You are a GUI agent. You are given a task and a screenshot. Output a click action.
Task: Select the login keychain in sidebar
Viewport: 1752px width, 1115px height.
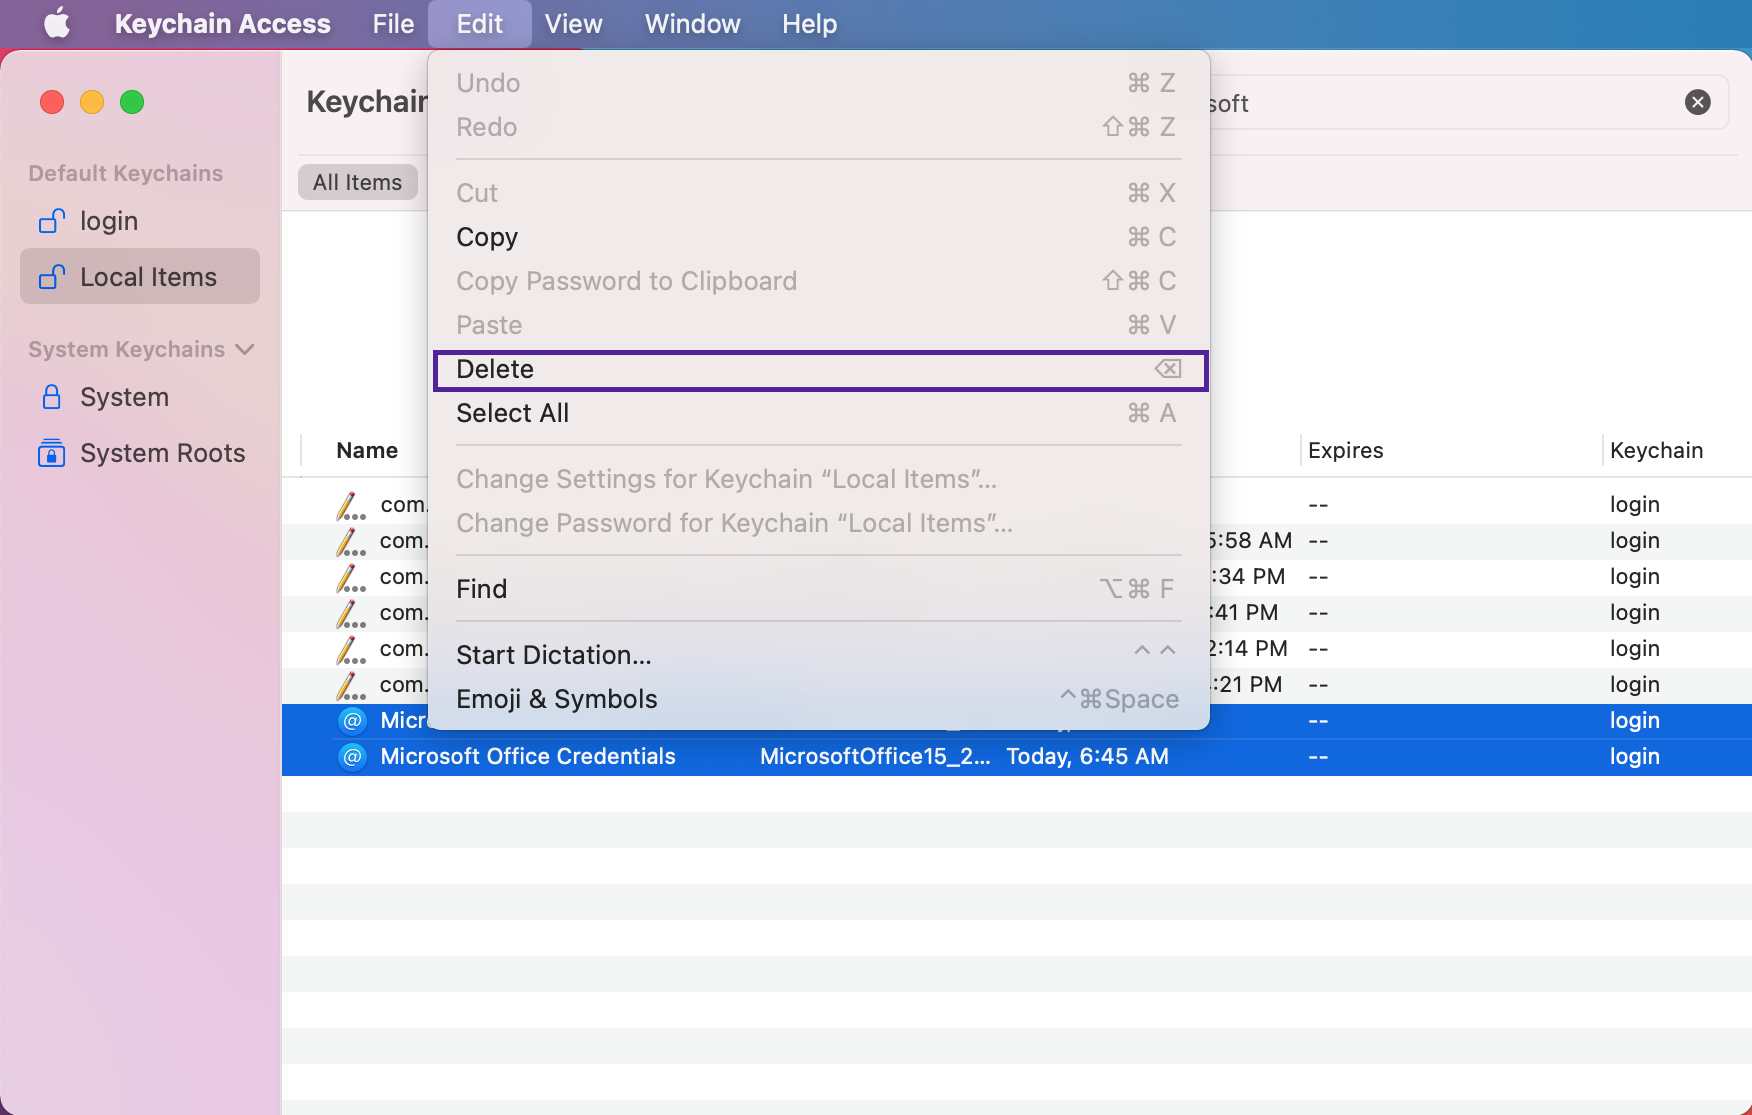(x=140, y=221)
